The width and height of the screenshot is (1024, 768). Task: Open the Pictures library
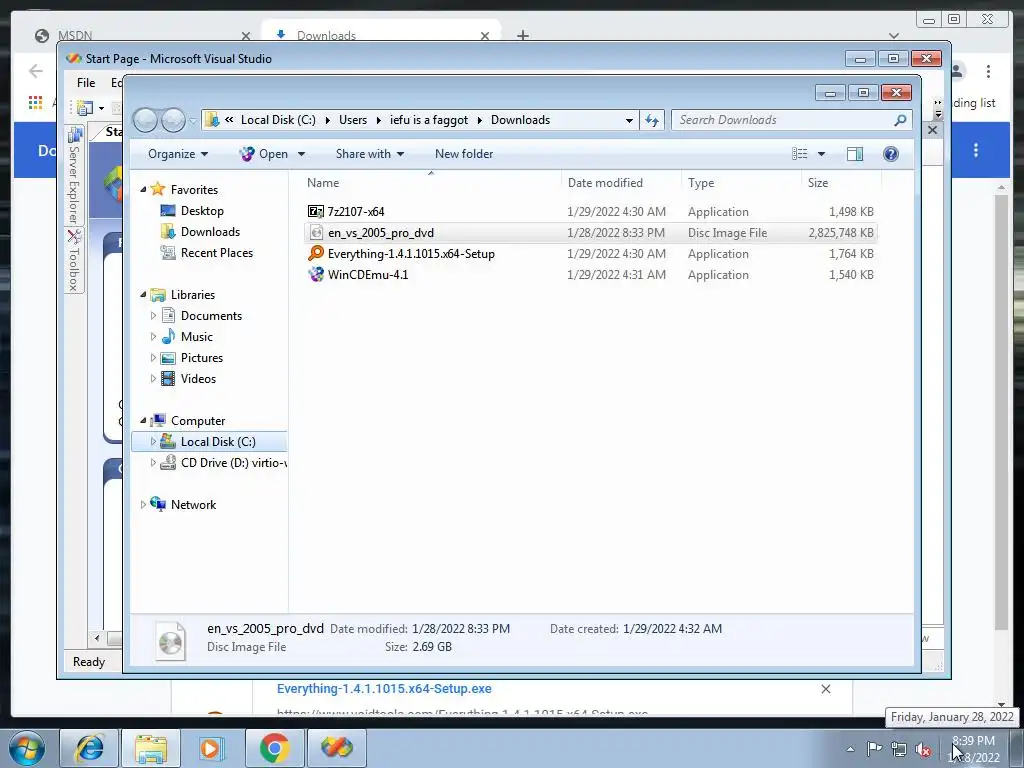click(202, 358)
